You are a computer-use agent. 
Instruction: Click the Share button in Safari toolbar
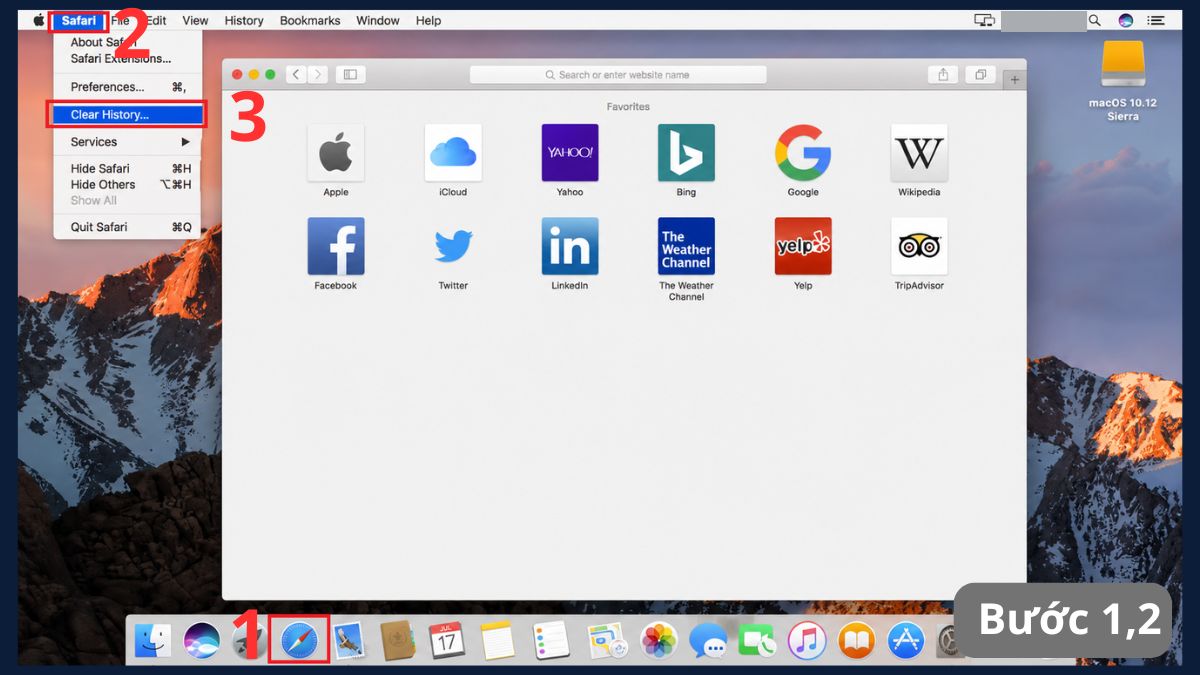click(942, 75)
